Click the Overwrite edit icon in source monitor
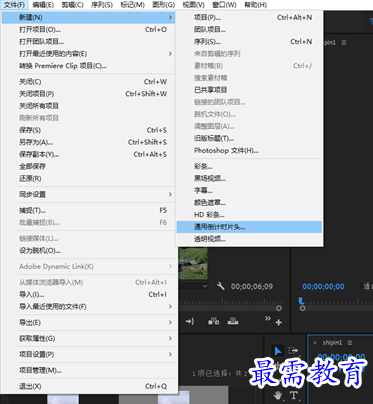Image resolution: width=373 pixels, height=404 pixels. pyautogui.click(x=233, y=321)
